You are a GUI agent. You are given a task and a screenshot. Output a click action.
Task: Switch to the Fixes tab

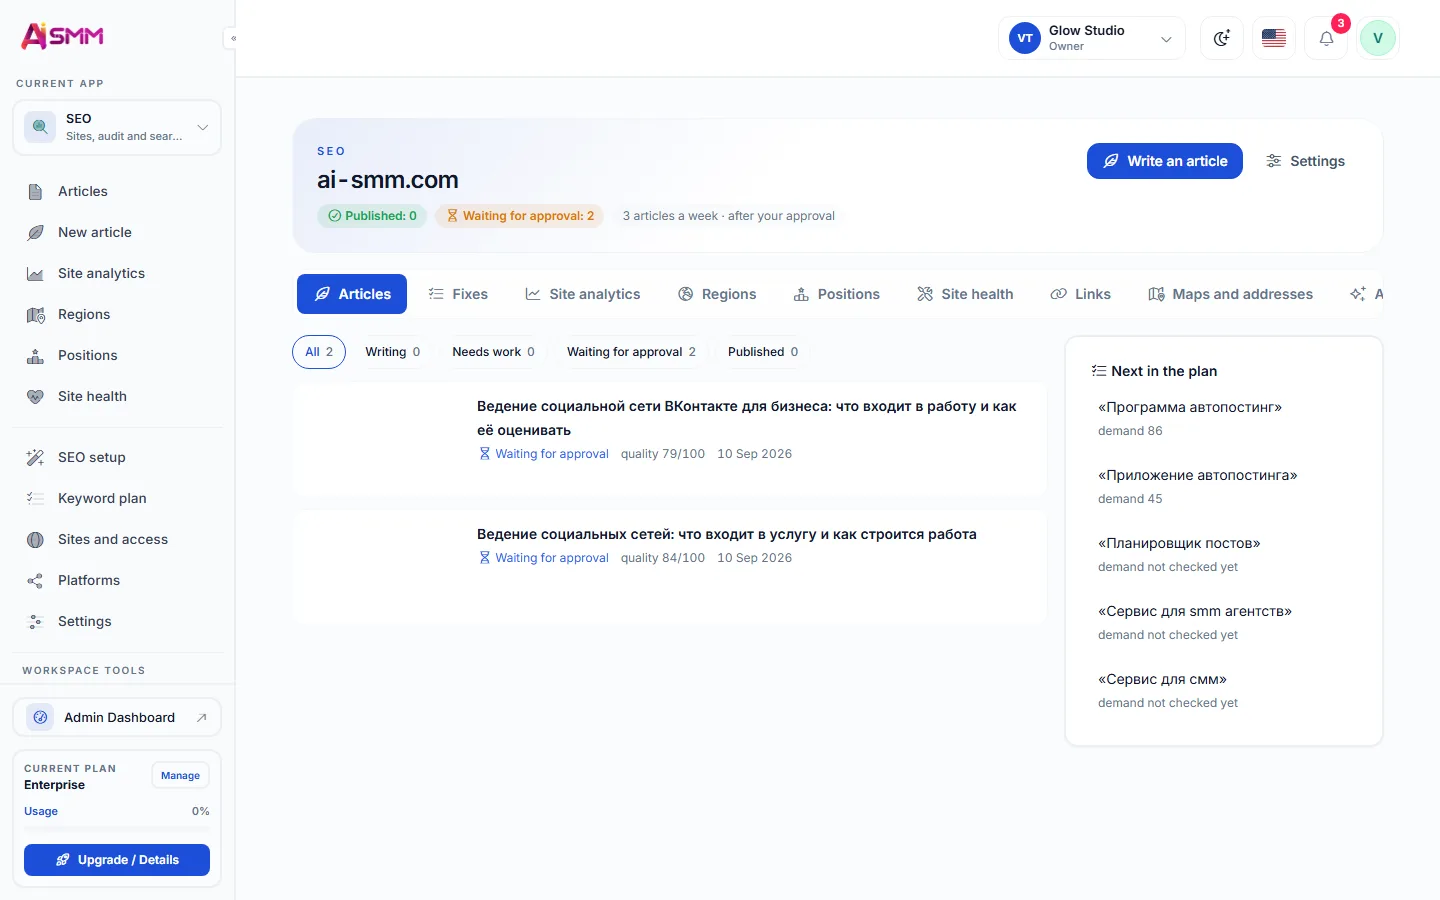(x=458, y=294)
